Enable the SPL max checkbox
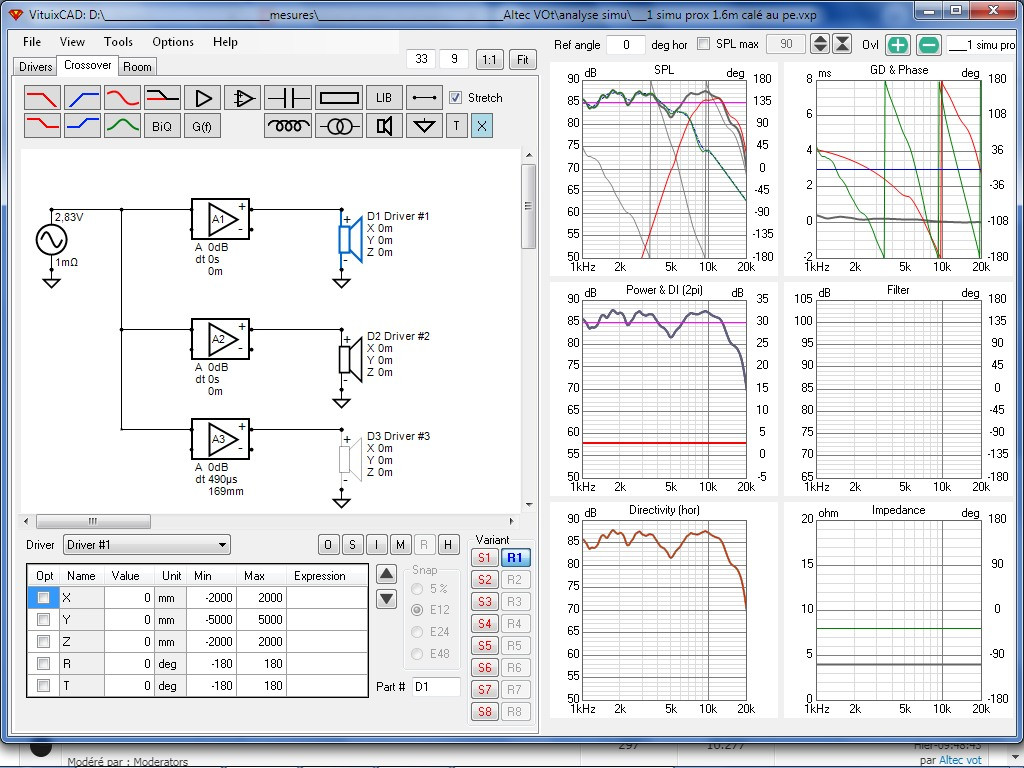The width and height of the screenshot is (1024, 768). (x=703, y=44)
